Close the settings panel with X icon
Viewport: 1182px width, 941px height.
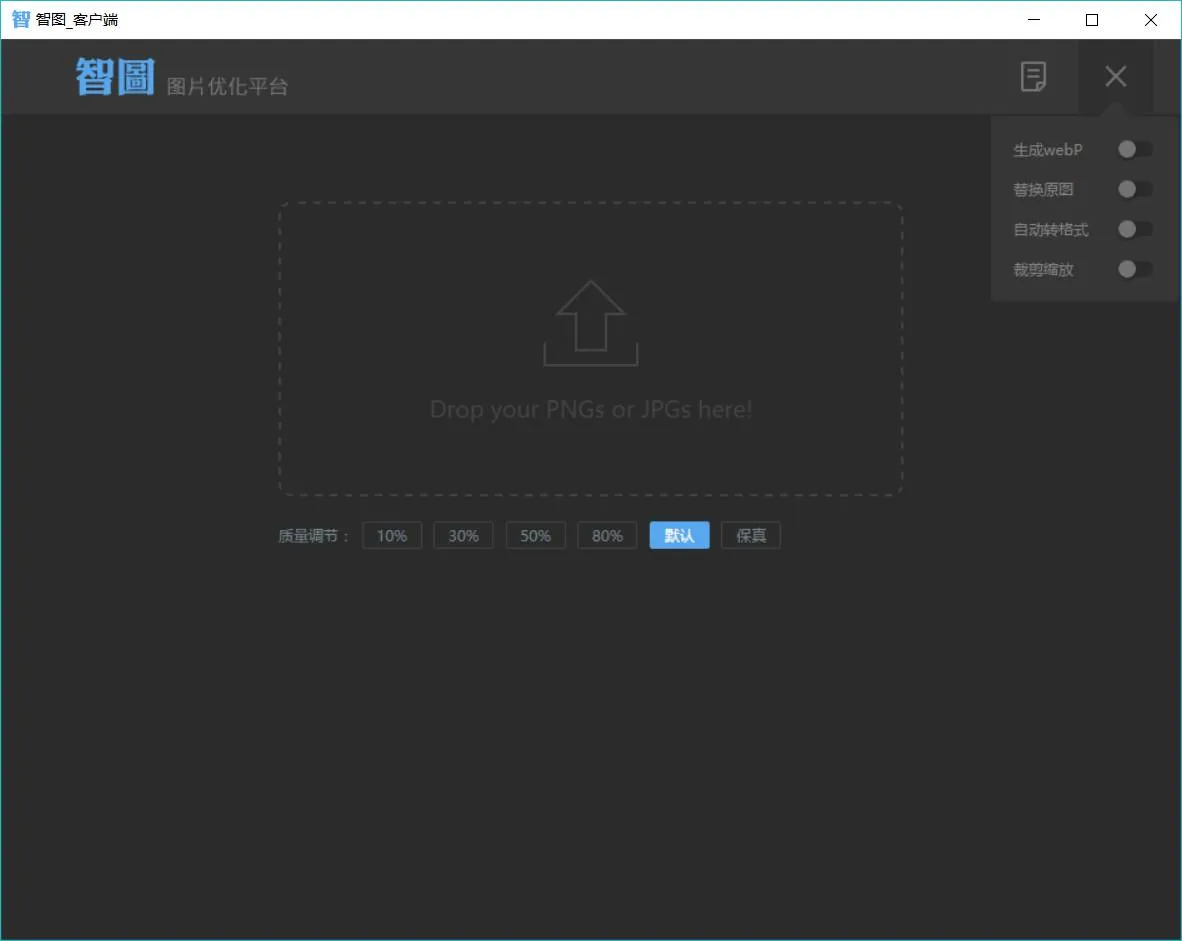click(1116, 76)
